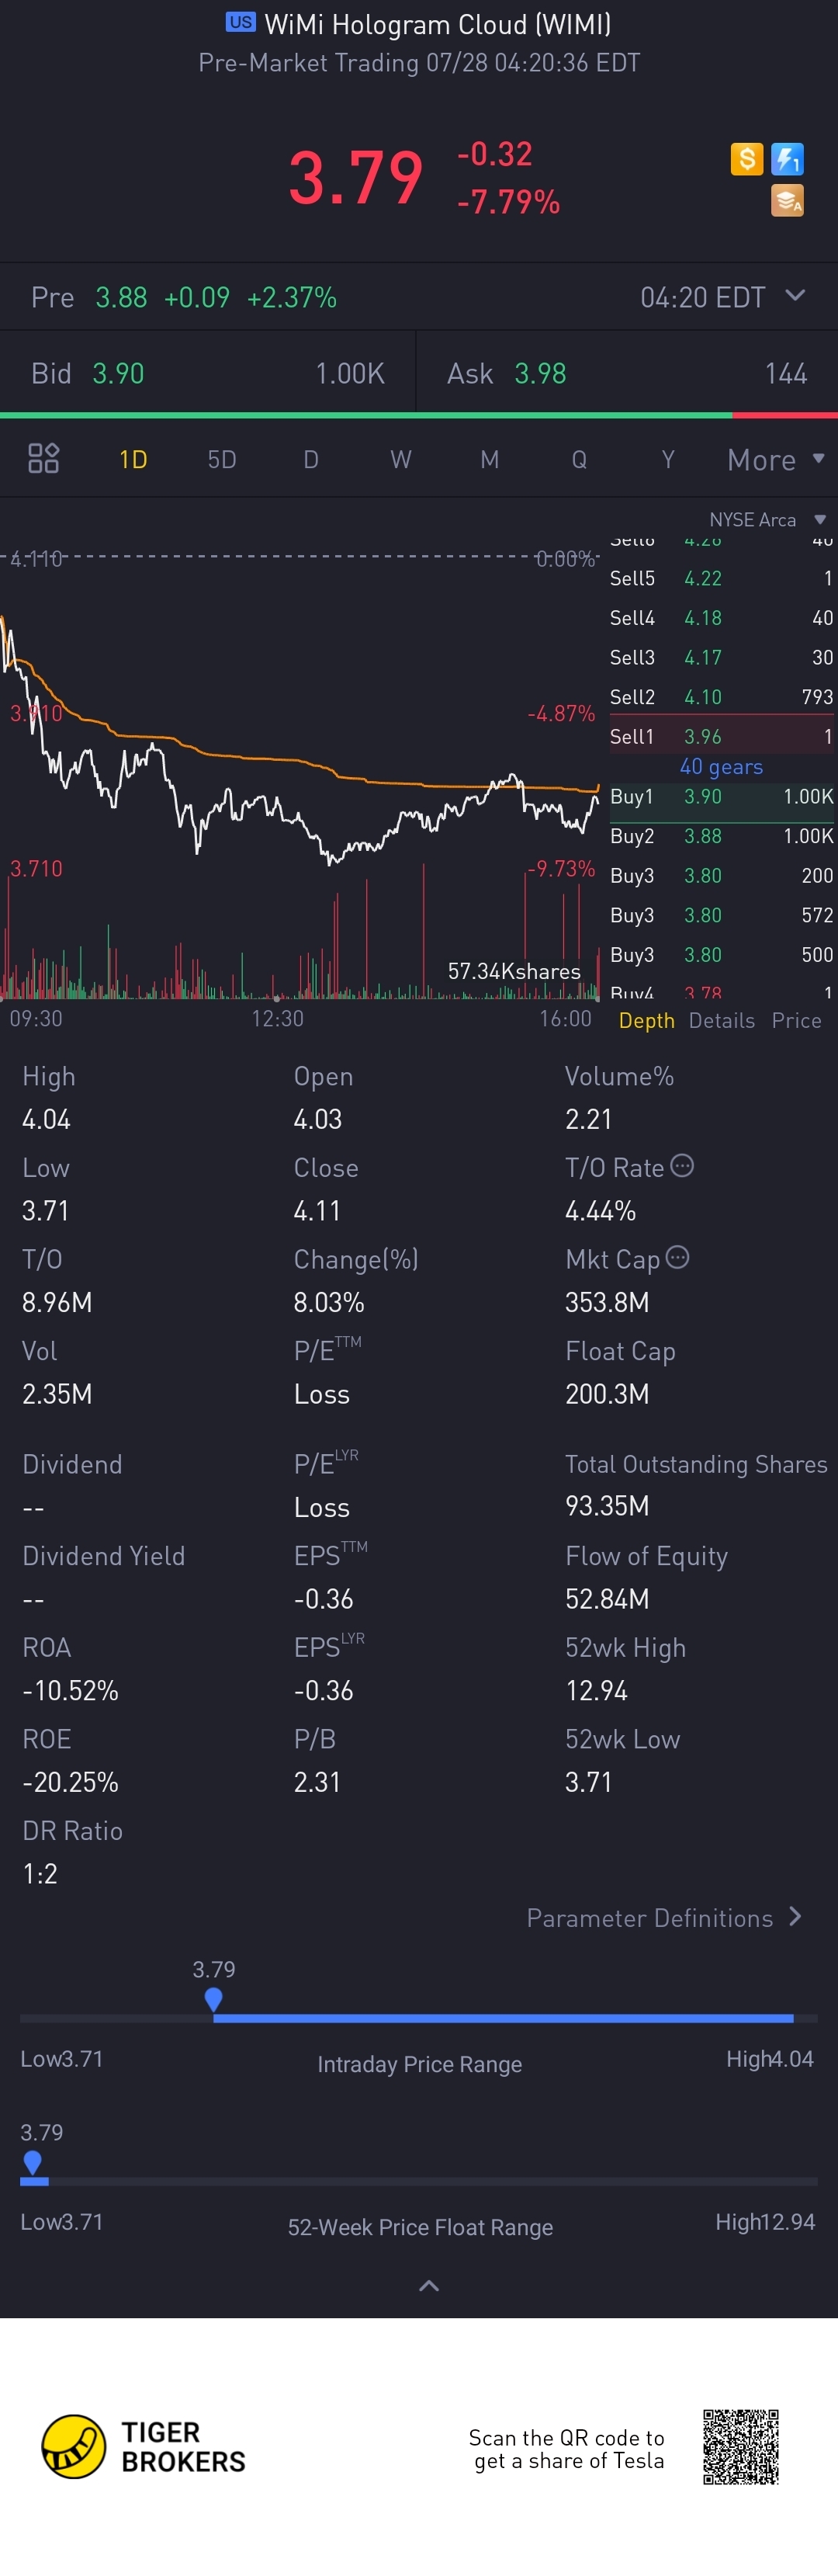Tap the 52-Week Price Float Range marker
Image resolution: width=838 pixels, height=2576 pixels.
(33, 2162)
